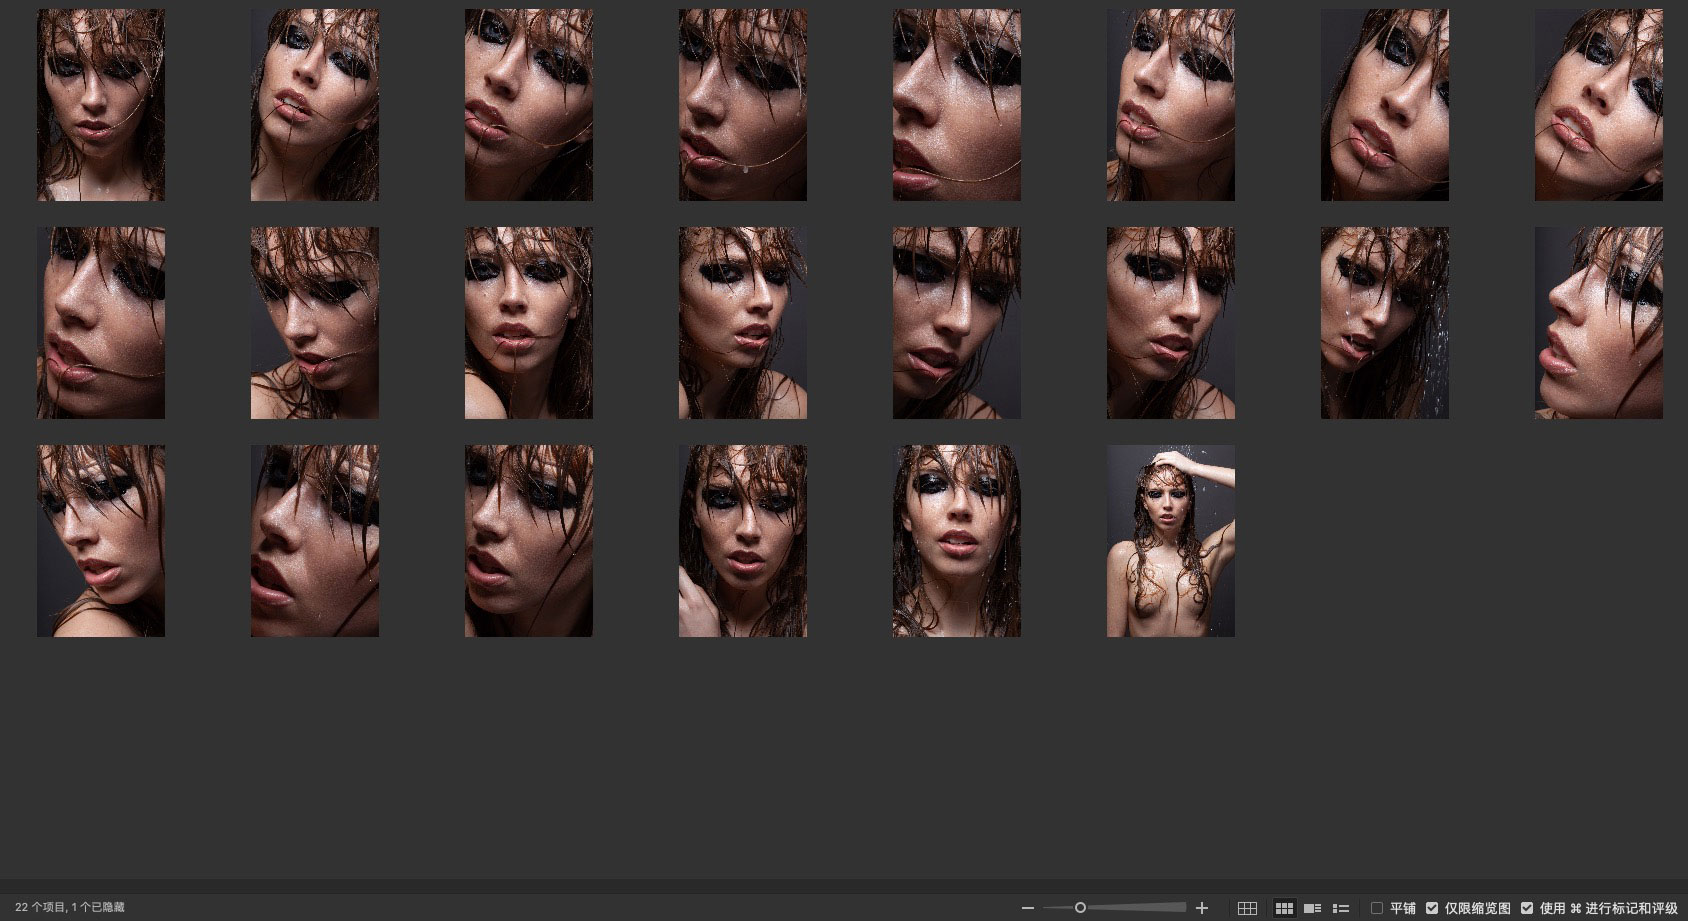This screenshot has height=921, width=1688.
Task: Select the last thumbnail in the top row
Action: click(1598, 105)
